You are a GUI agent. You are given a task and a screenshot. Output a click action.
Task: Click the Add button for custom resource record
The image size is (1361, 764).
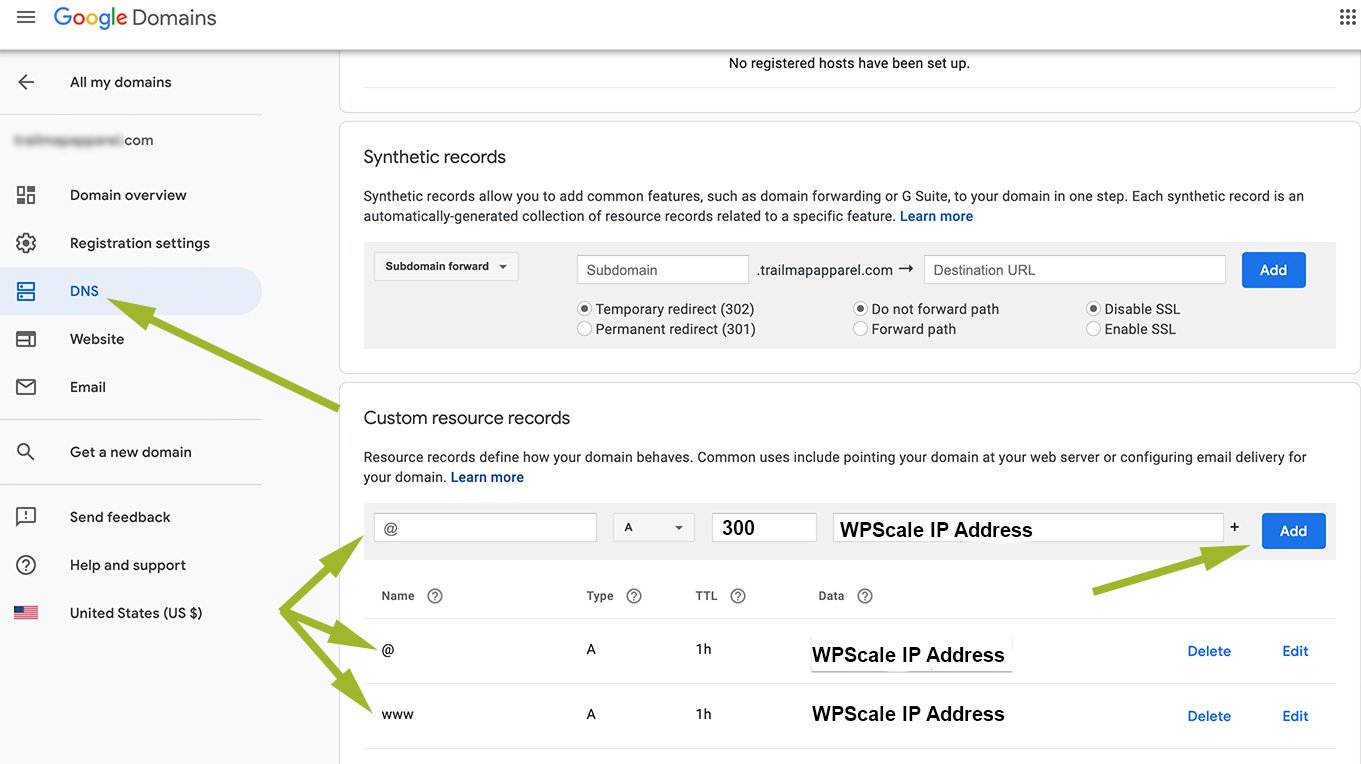1293,531
